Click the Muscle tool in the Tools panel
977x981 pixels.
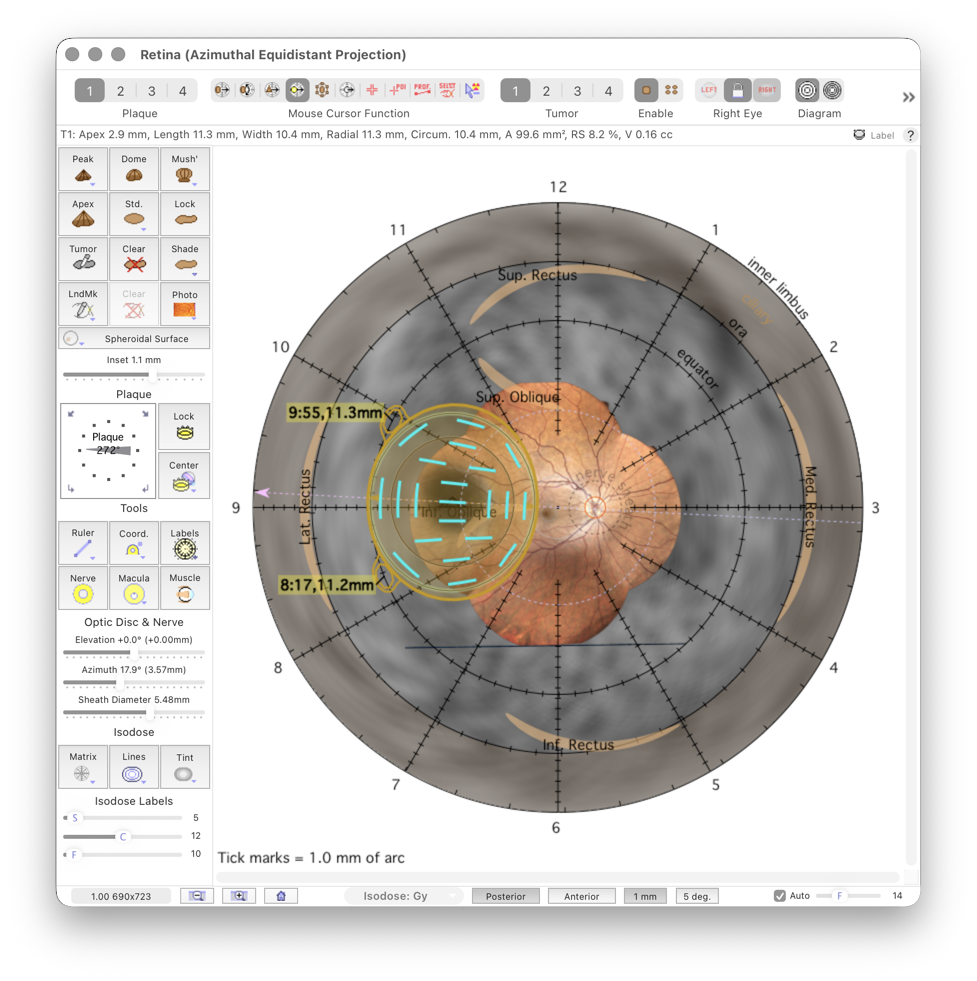[x=184, y=587]
